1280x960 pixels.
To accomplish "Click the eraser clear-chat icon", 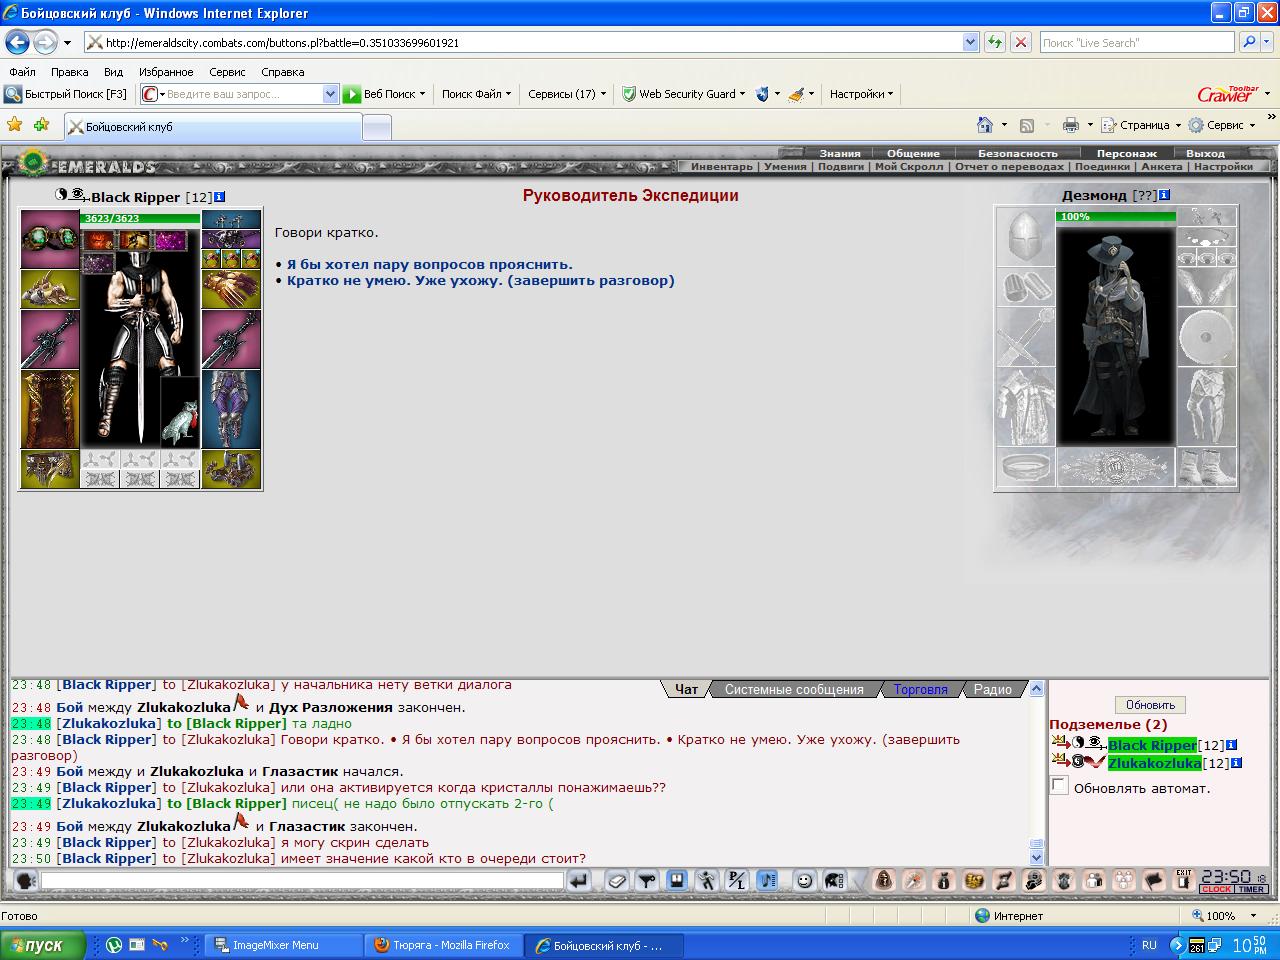I will tap(617, 881).
